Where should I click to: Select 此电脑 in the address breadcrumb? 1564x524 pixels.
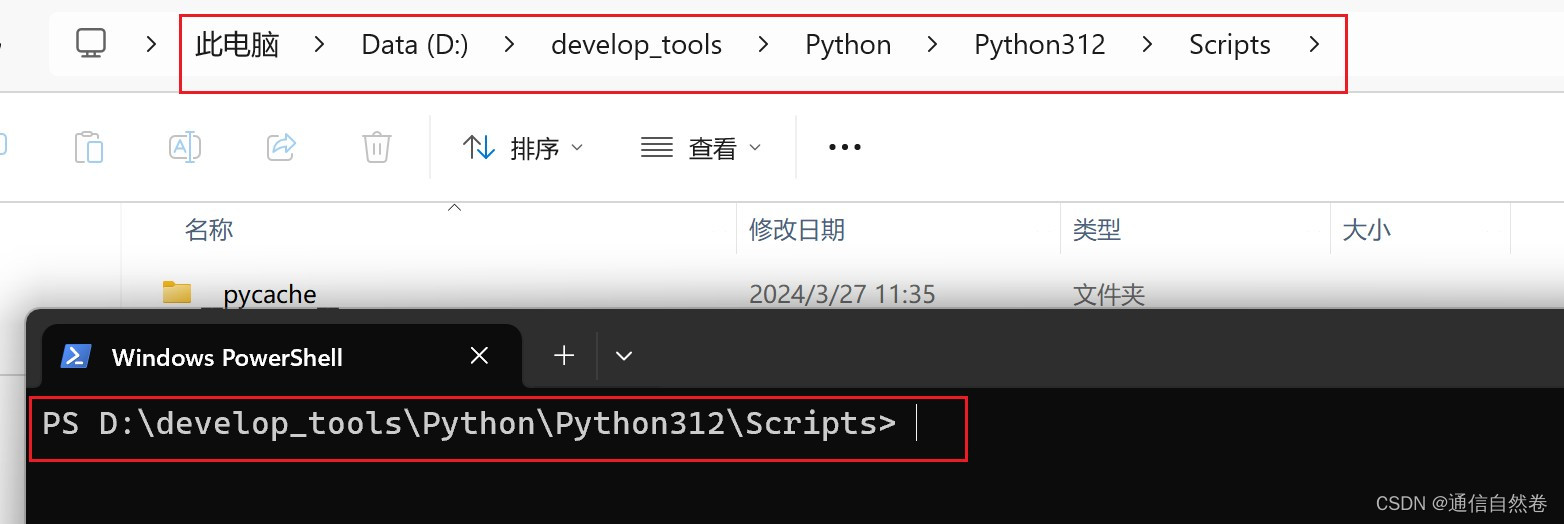237,44
